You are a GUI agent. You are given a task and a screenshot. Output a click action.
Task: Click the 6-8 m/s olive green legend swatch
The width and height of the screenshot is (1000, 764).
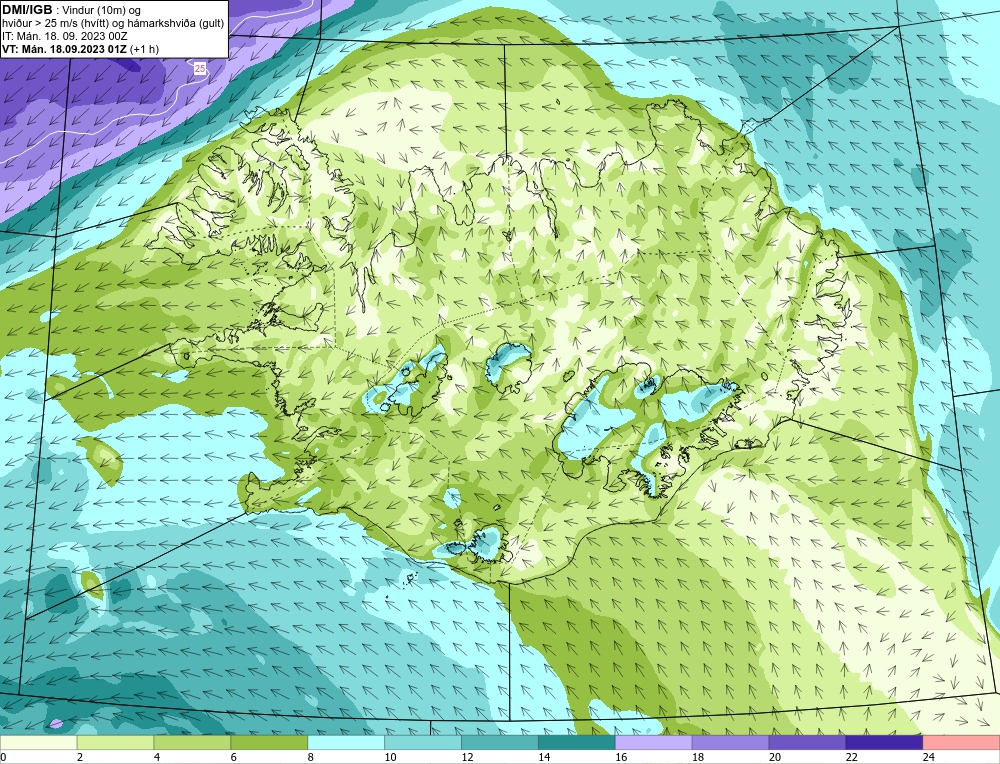[x=269, y=742]
